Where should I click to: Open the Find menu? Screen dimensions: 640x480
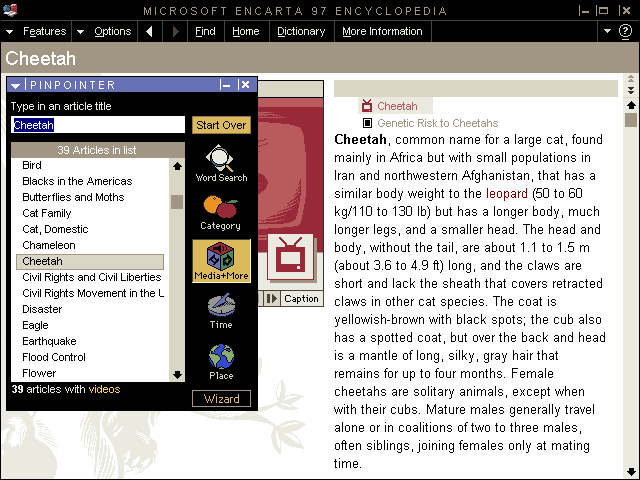click(x=205, y=31)
